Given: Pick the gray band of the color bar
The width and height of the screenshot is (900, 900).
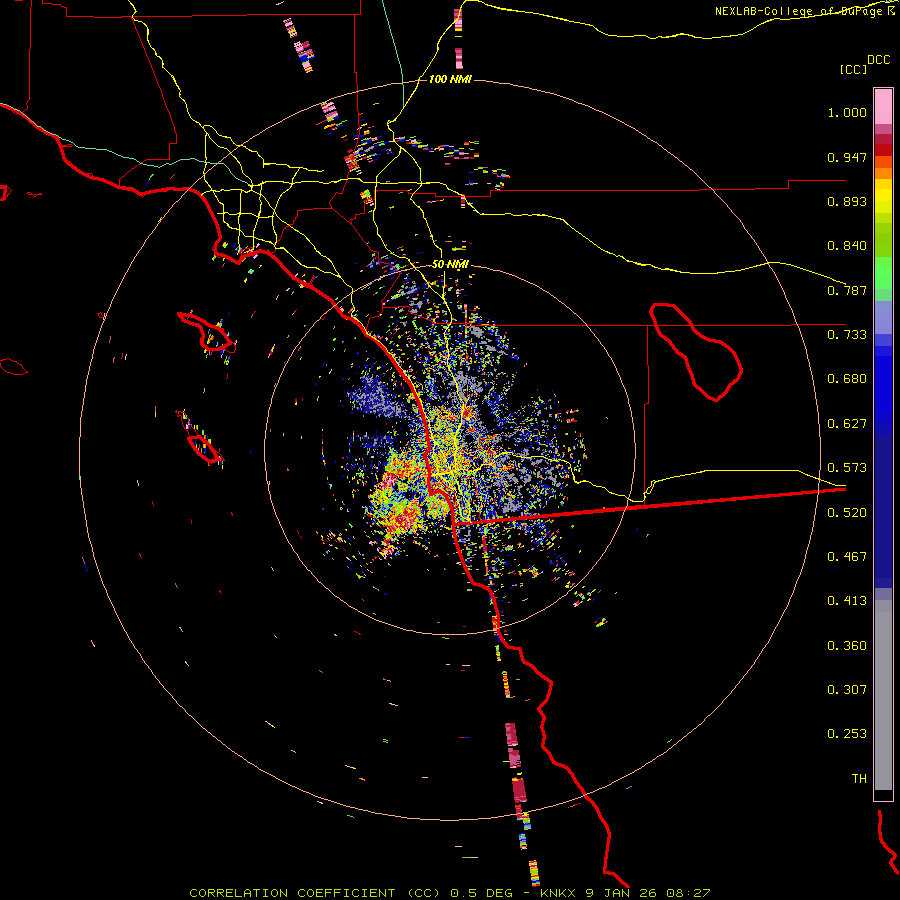Looking at the screenshot, I should (x=883, y=695).
